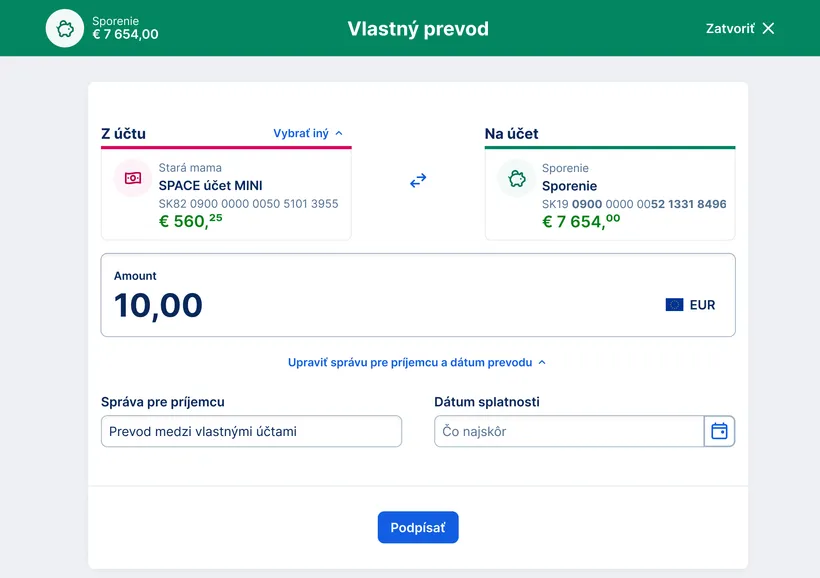Collapse the Upraviť správu pre príjemcu section
The image size is (820, 578).
[418, 362]
